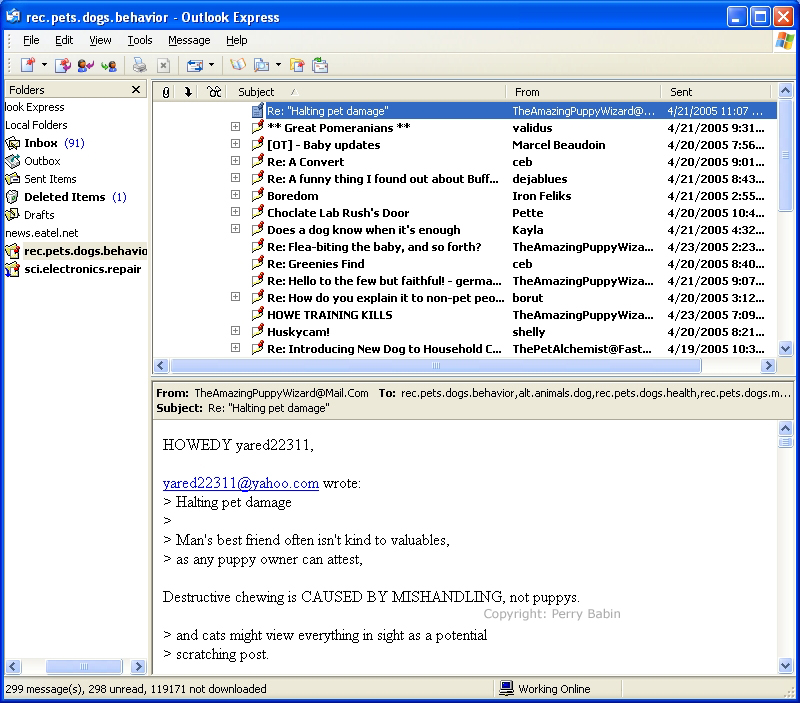The height and width of the screenshot is (703, 800).
Task: Expand the Great Pomeranians thread
Action: 235,127
